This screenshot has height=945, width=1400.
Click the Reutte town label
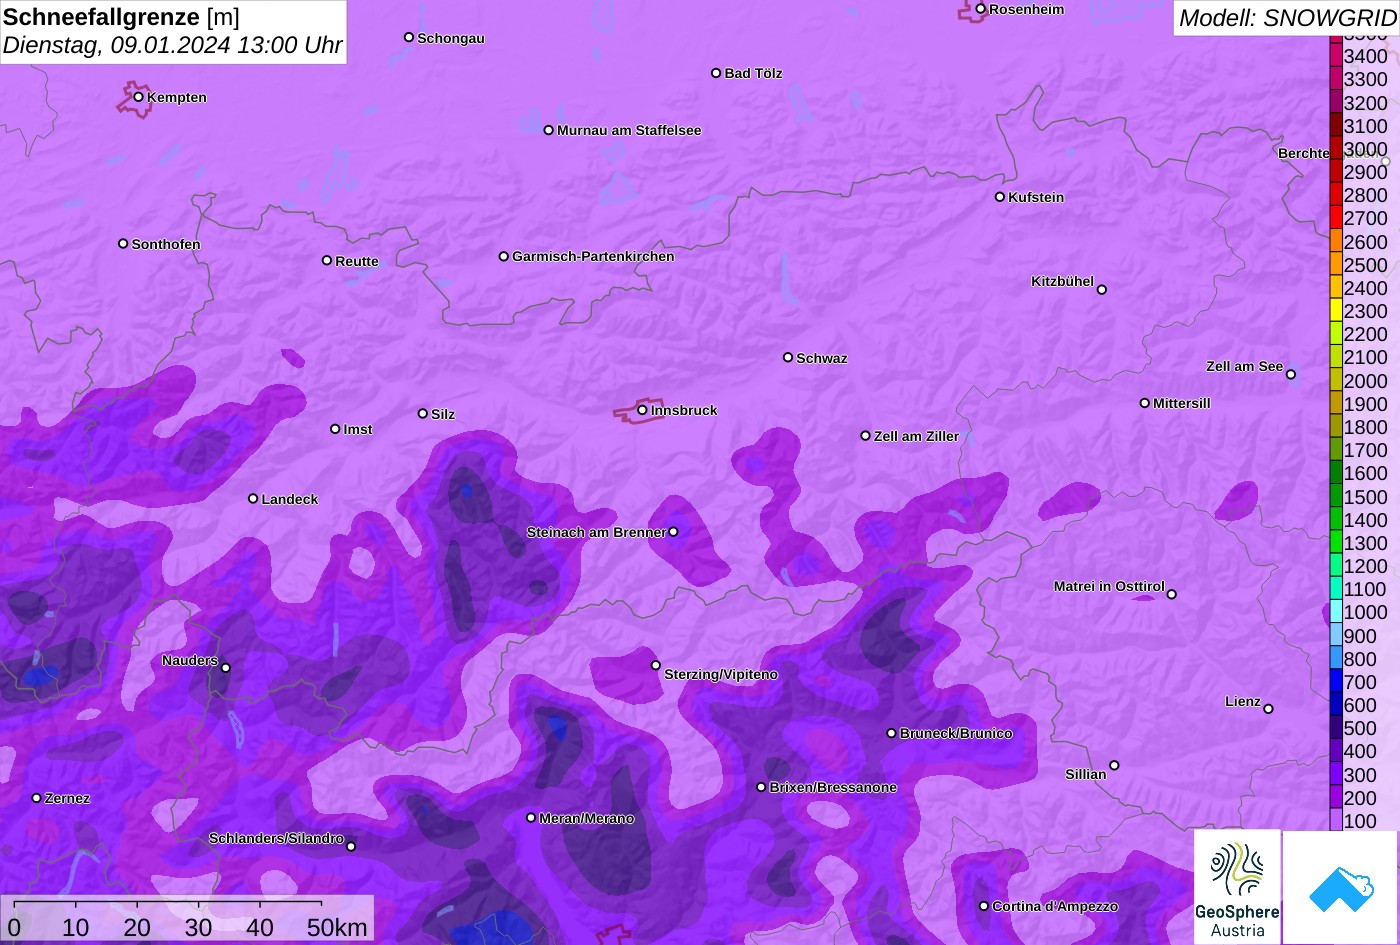pos(357,261)
